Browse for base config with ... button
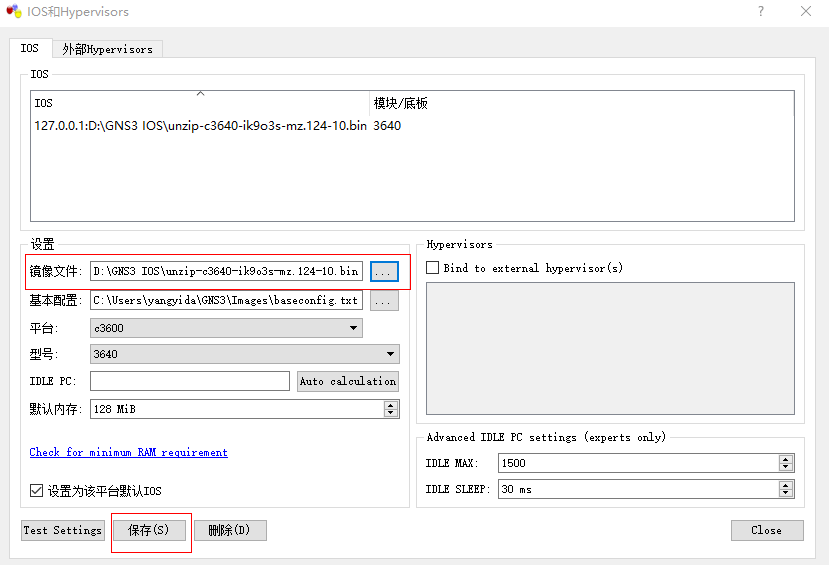829x565 pixels. 384,301
